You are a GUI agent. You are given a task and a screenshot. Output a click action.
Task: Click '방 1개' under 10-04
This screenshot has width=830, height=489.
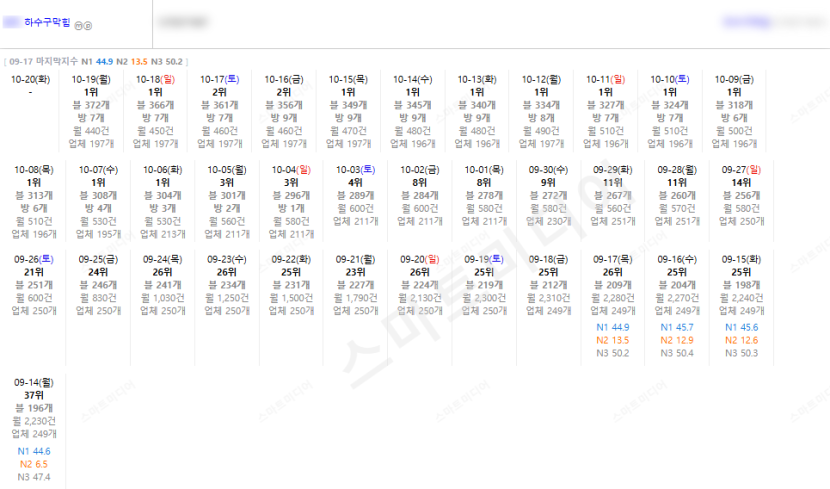(x=291, y=208)
